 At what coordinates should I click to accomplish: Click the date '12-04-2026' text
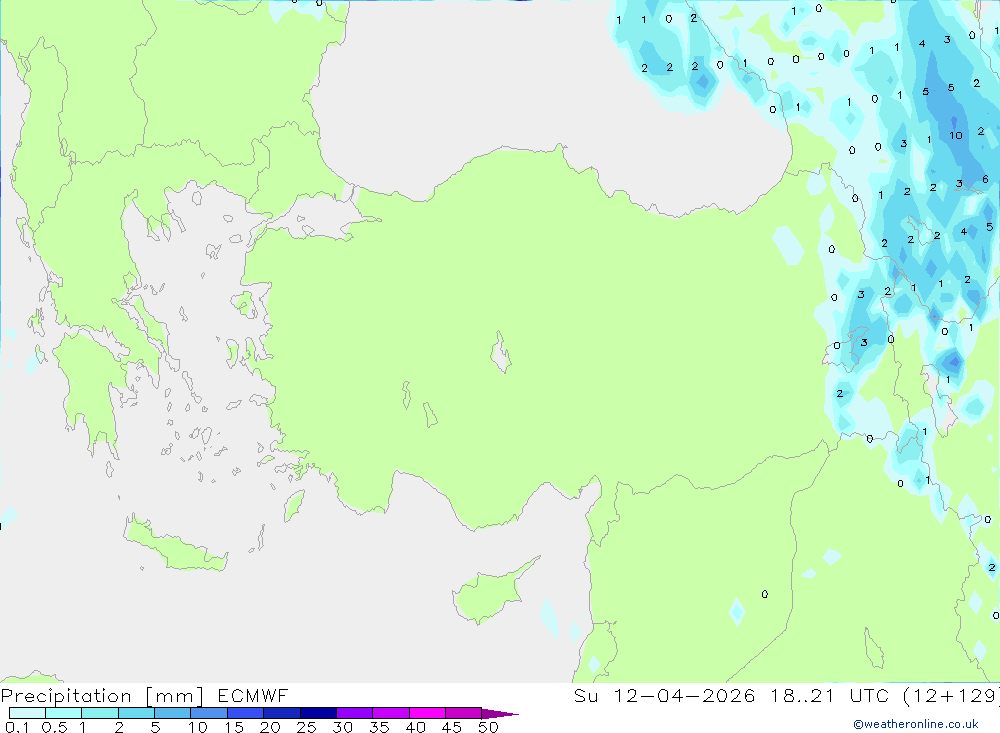684,695
